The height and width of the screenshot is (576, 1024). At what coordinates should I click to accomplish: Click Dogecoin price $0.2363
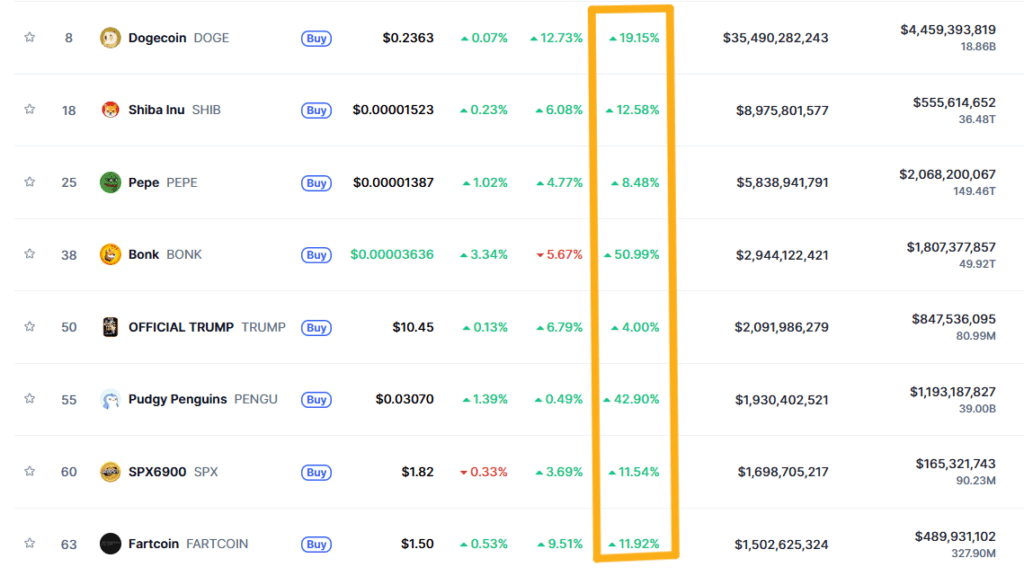408,38
